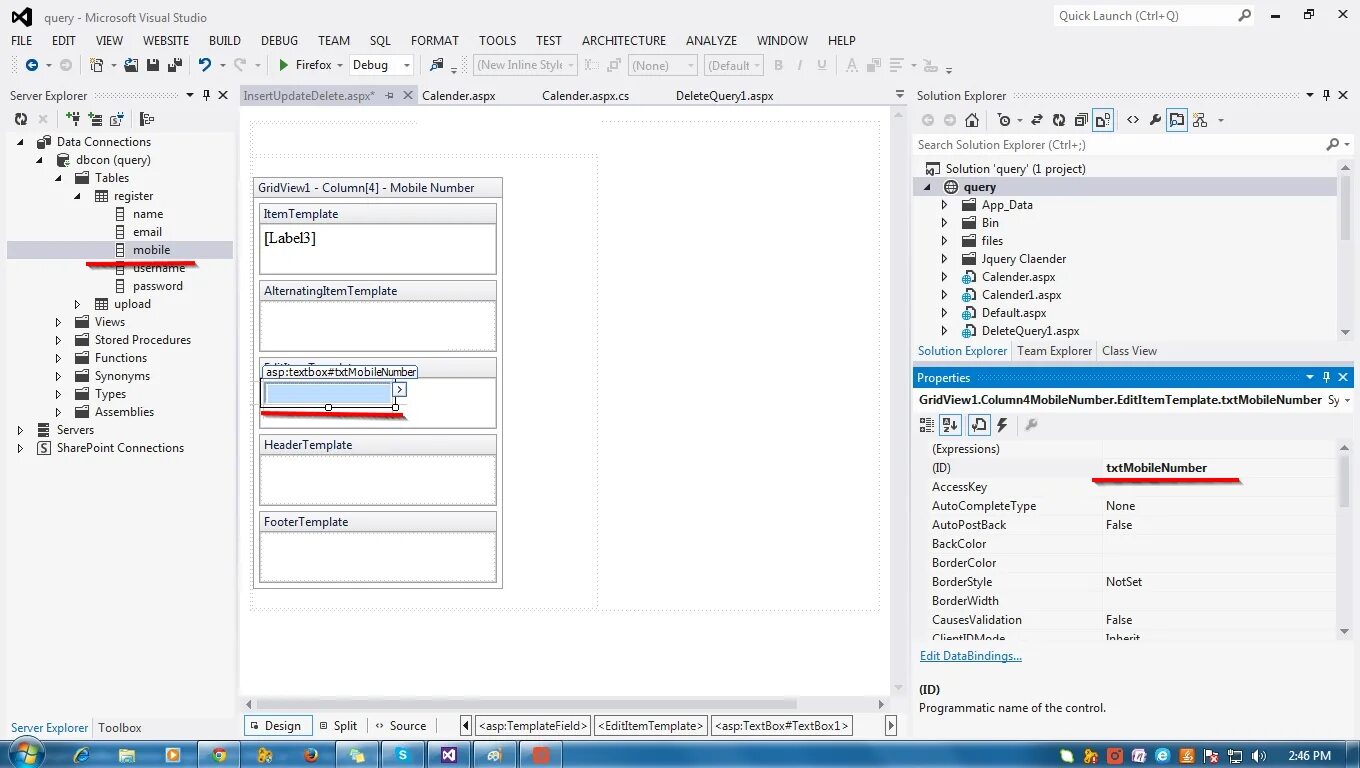Screen dimensions: 1360x768
Task: Click the asp:TemplateField breadcrumb tag
Action: coord(533,726)
